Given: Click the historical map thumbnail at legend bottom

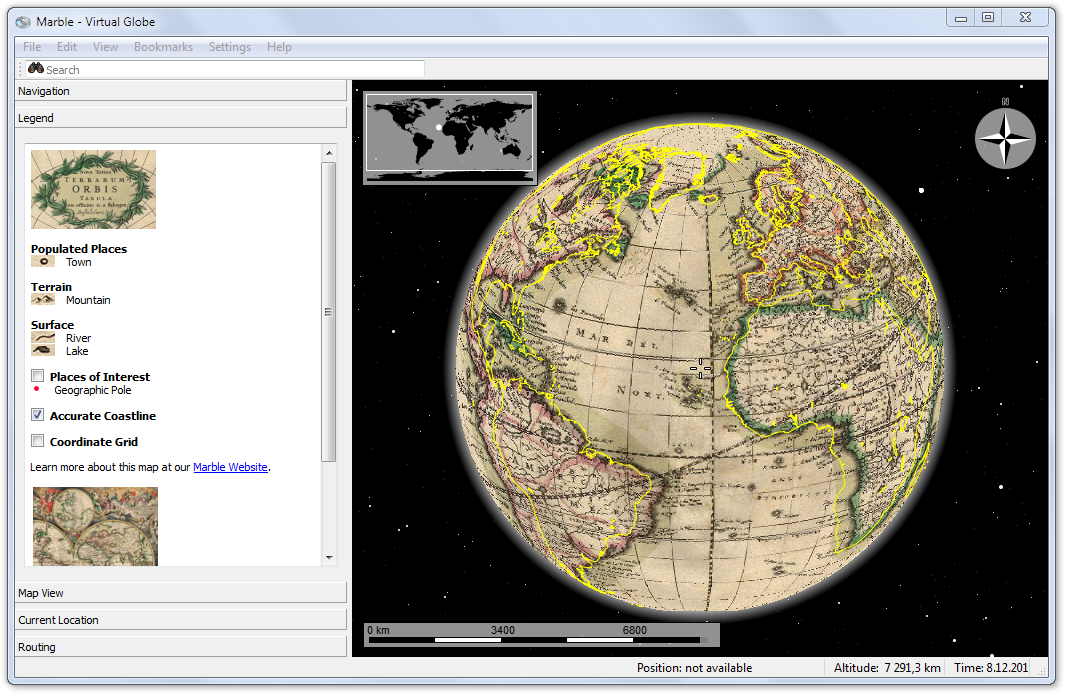Looking at the screenshot, I should tap(95, 526).
